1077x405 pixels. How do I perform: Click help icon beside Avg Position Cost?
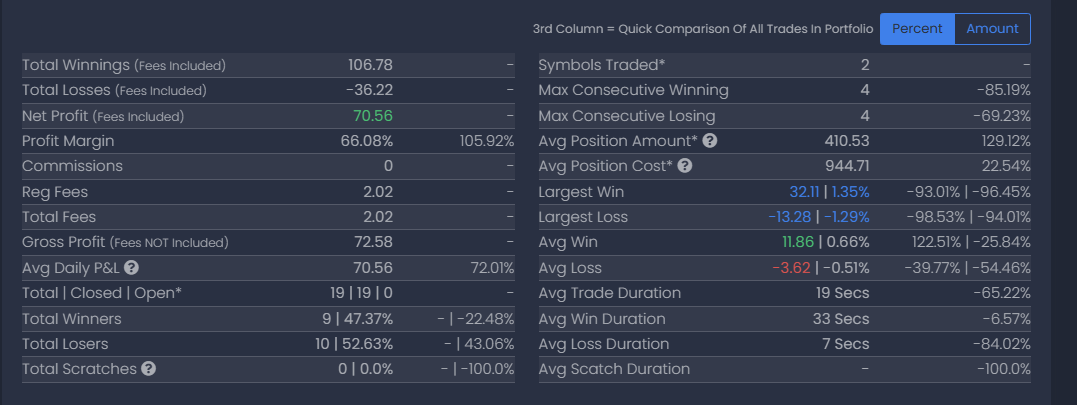click(x=685, y=166)
